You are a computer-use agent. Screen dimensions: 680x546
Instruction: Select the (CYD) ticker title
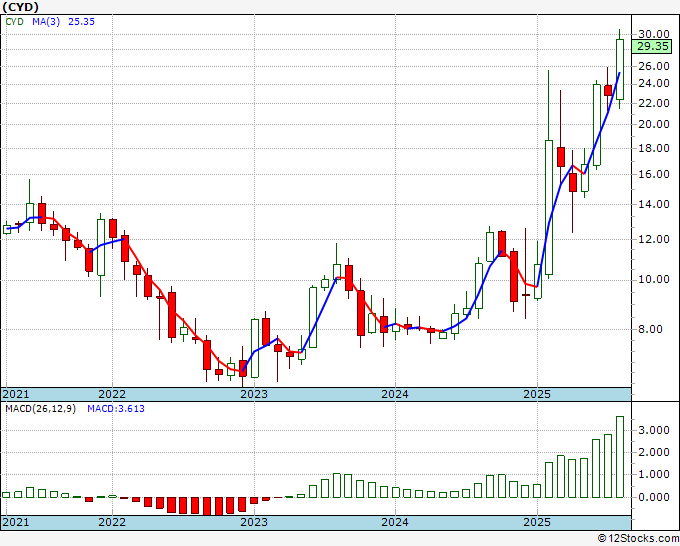click(x=20, y=7)
